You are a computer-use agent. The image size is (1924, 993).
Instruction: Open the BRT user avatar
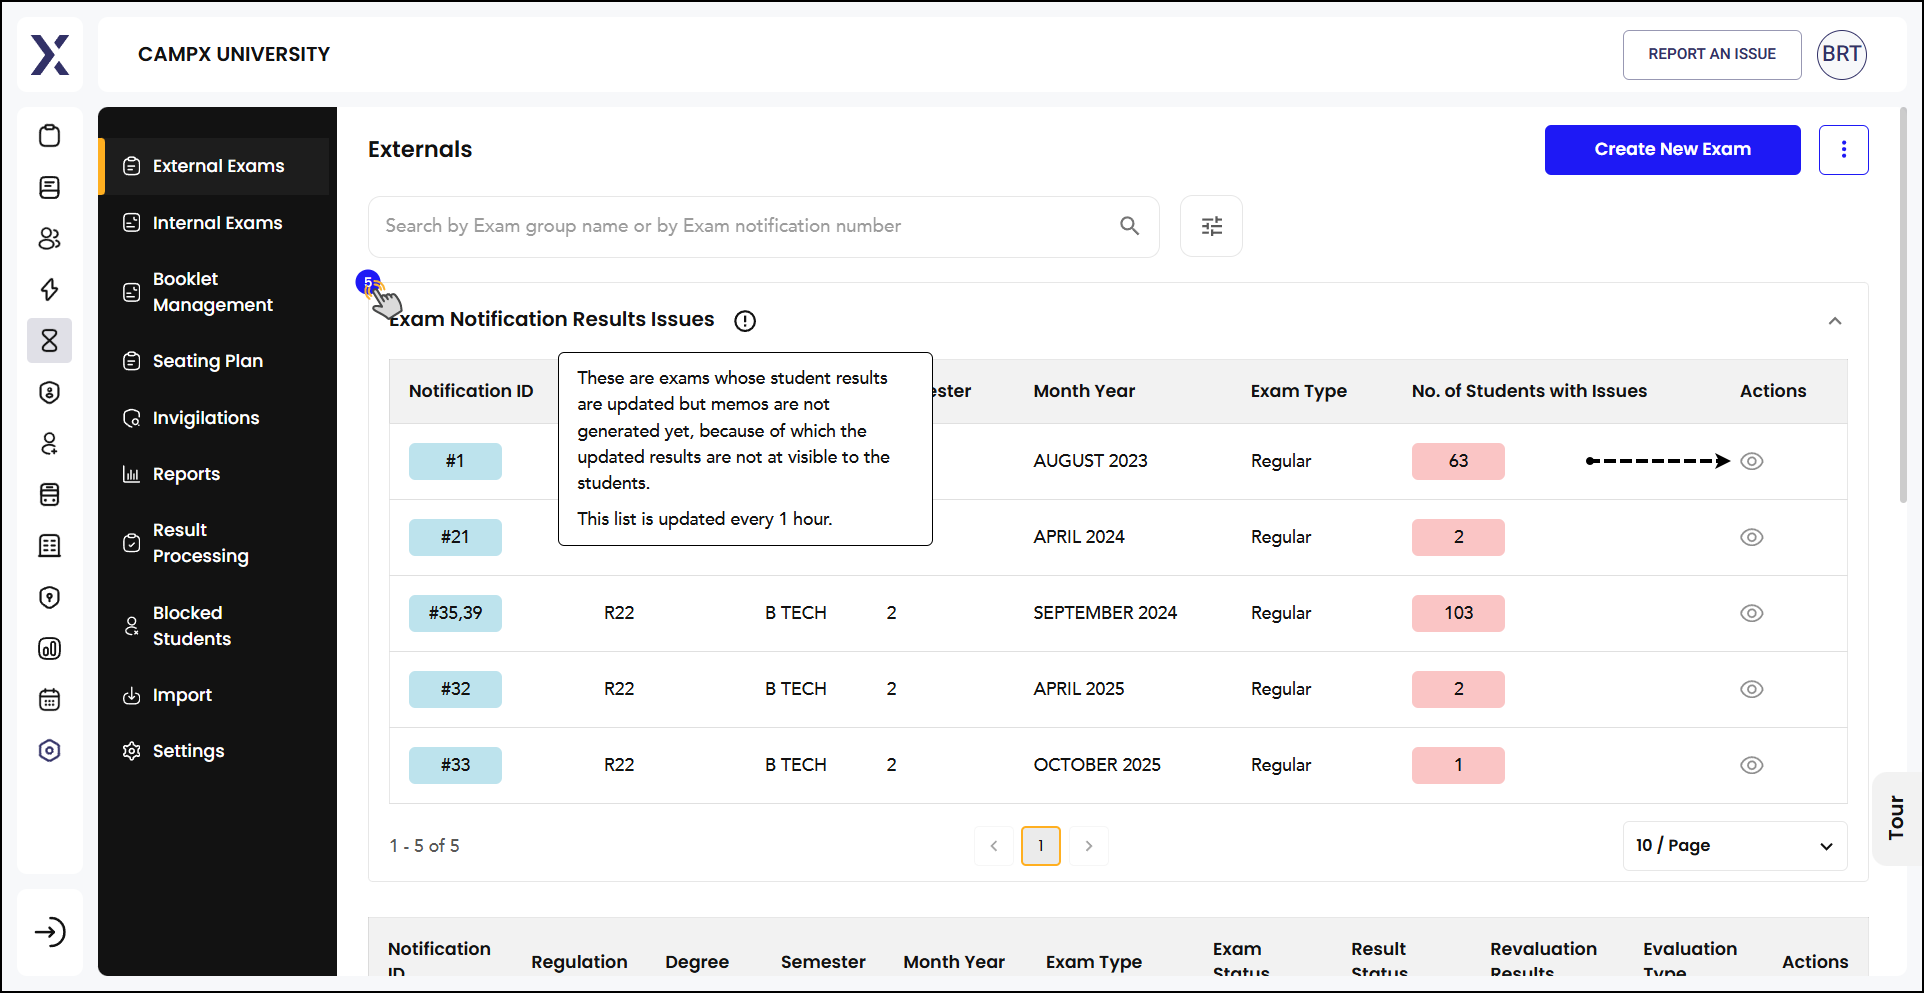click(1841, 54)
